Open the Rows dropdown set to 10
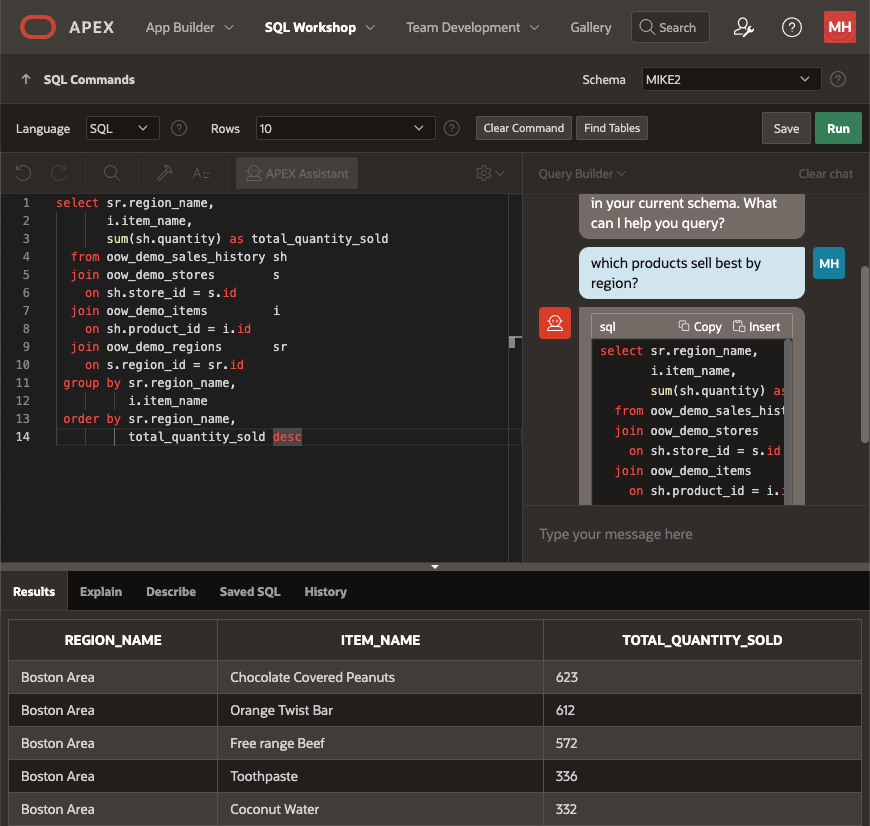870x826 pixels. coord(345,128)
